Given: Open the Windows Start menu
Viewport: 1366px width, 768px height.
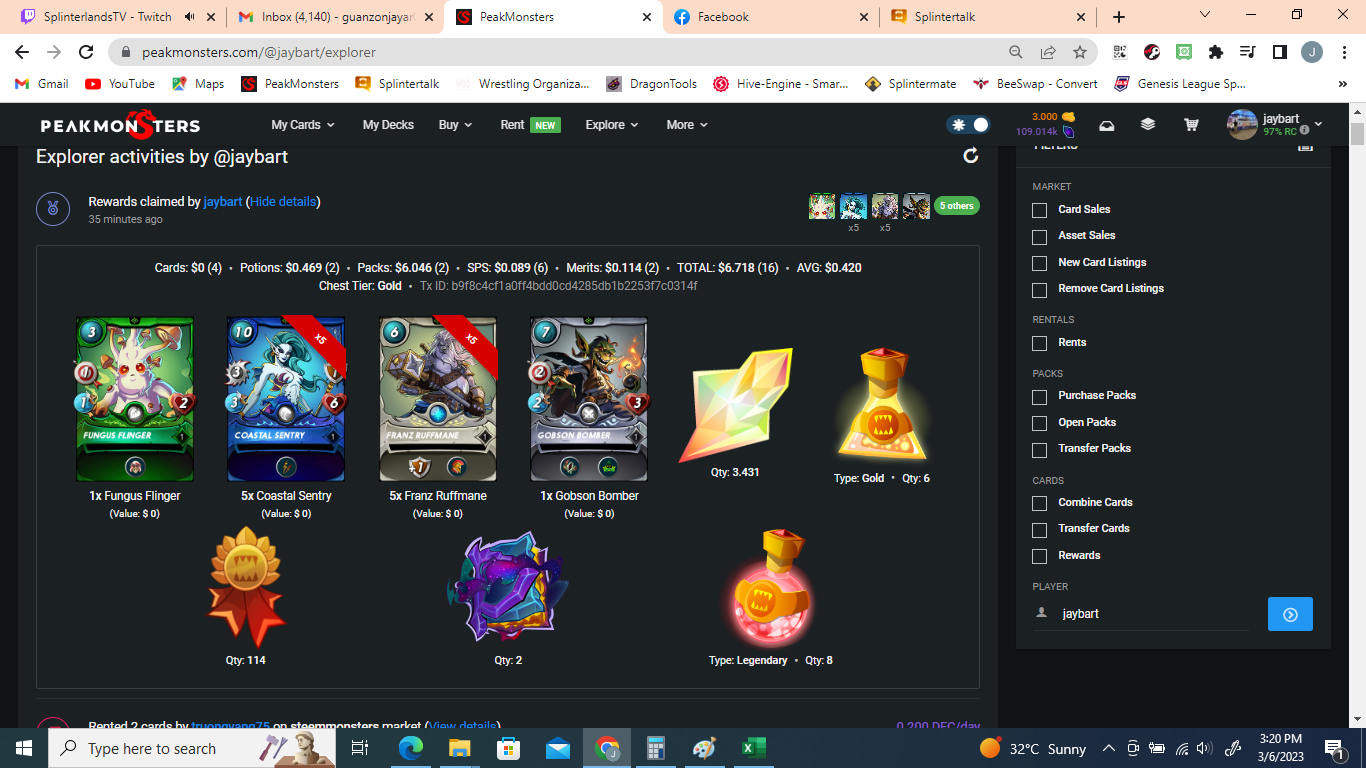Looking at the screenshot, I should coord(24,748).
